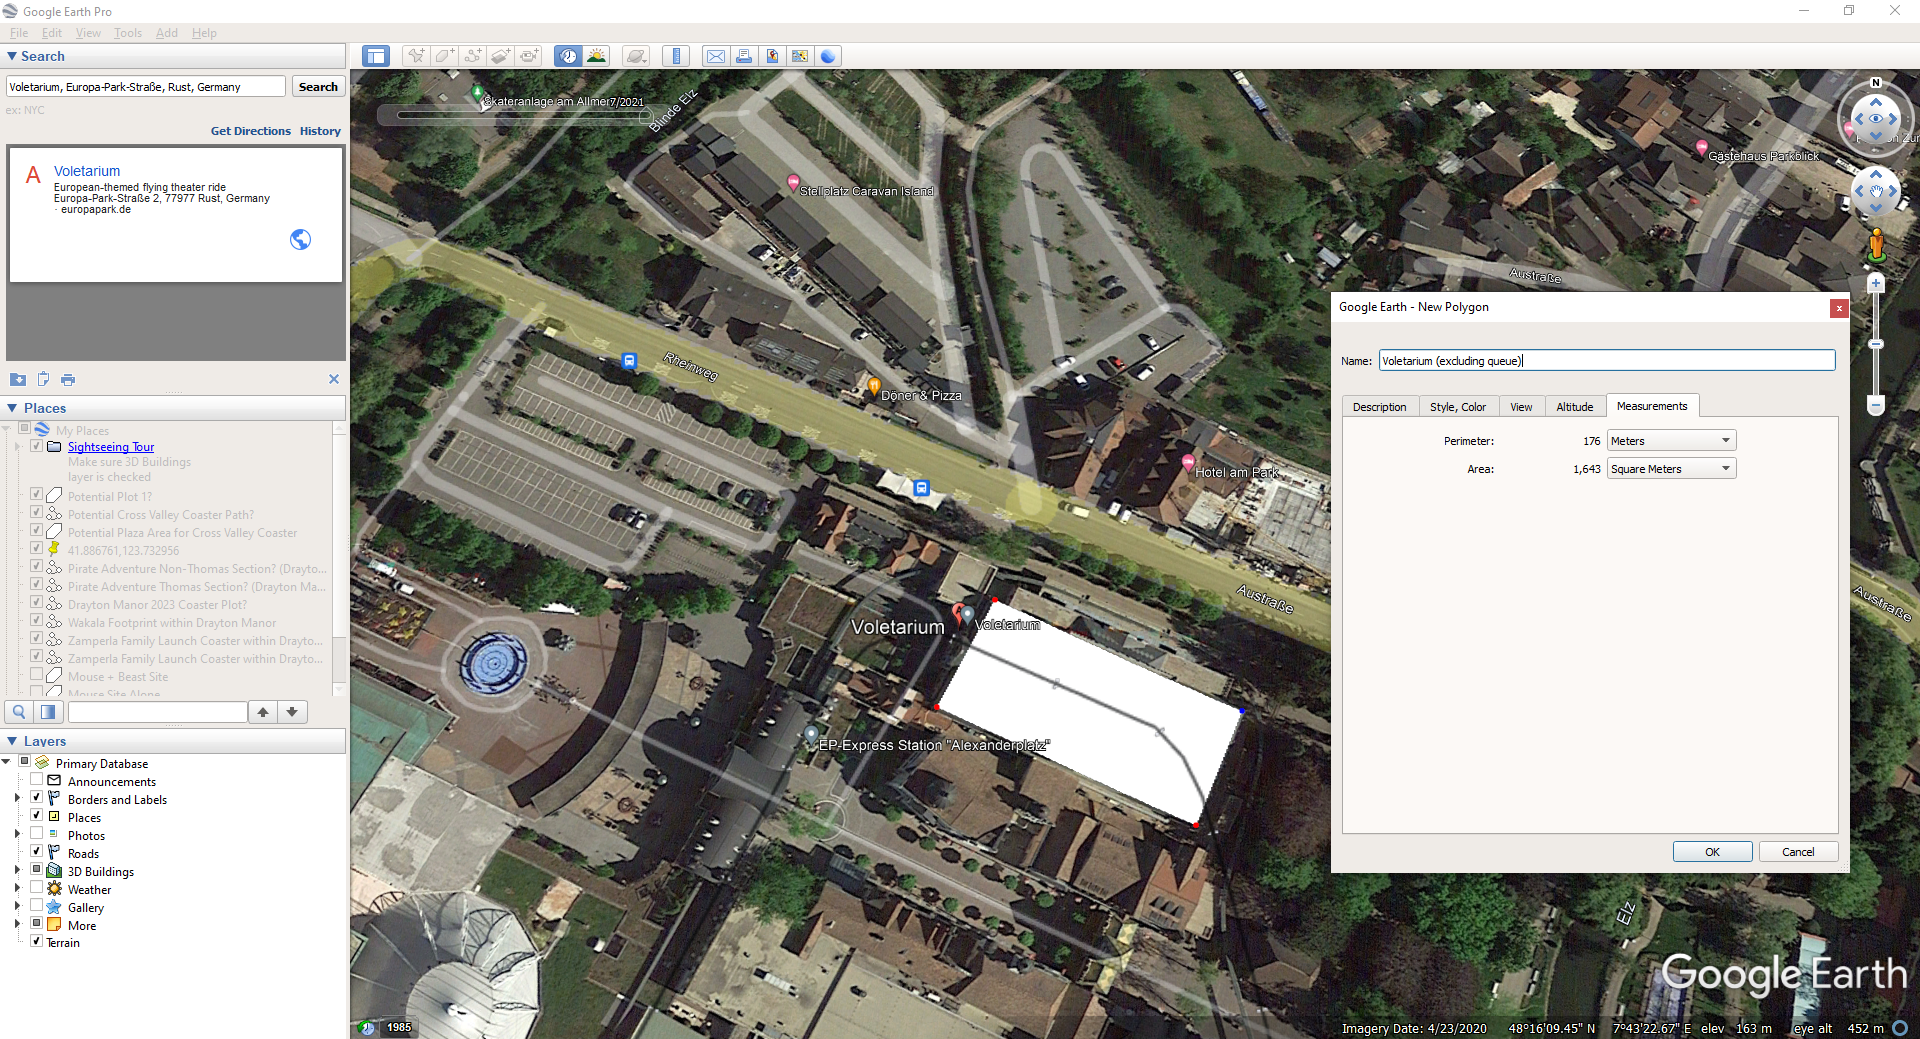Click the Print toolbar icon
The image size is (1920, 1039).
pyautogui.click(x=744, y=56)
